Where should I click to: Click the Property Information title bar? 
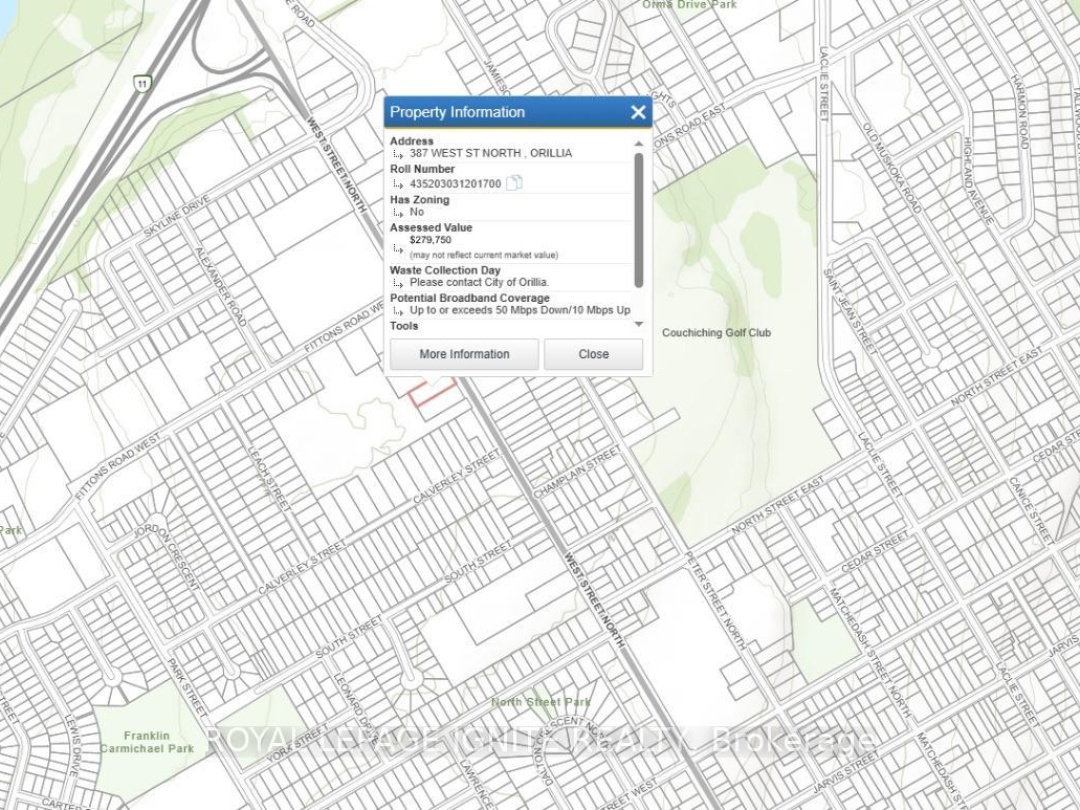click(500, 112)
